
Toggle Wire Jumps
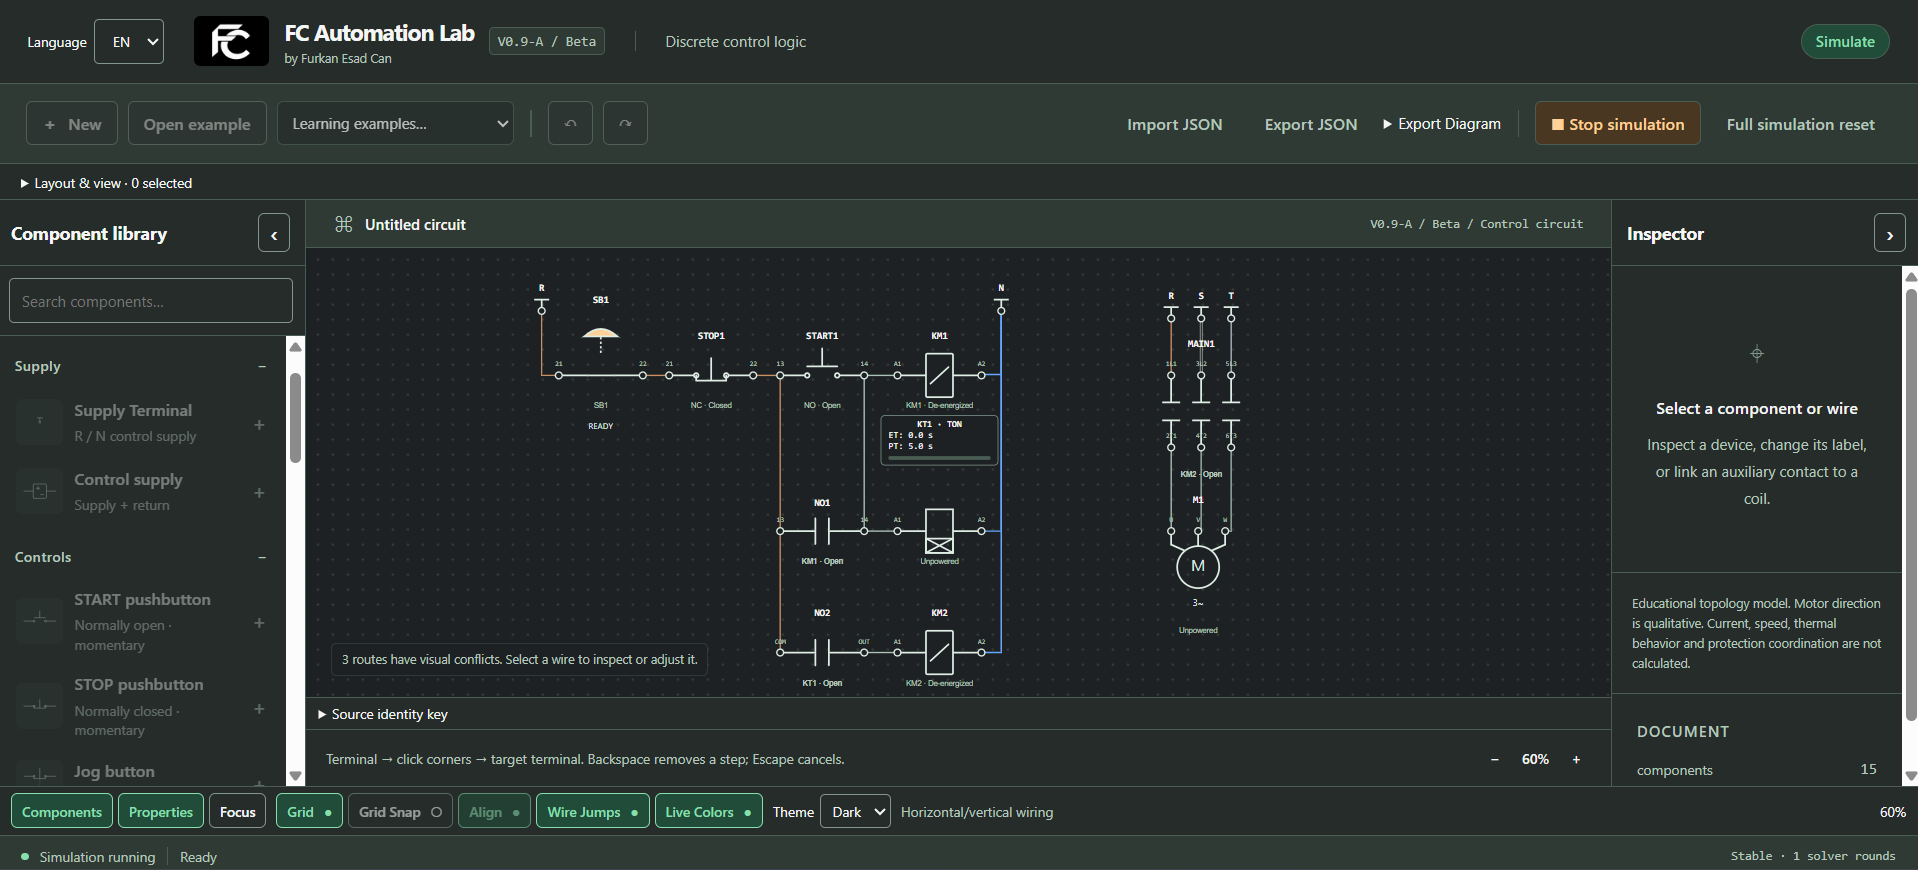[x=592, y=812]
